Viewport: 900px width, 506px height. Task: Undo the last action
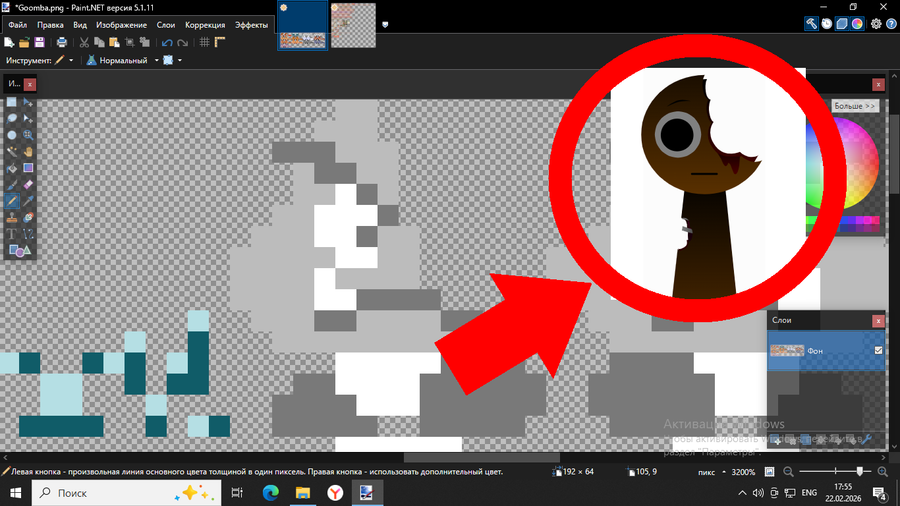coord(167,42)
